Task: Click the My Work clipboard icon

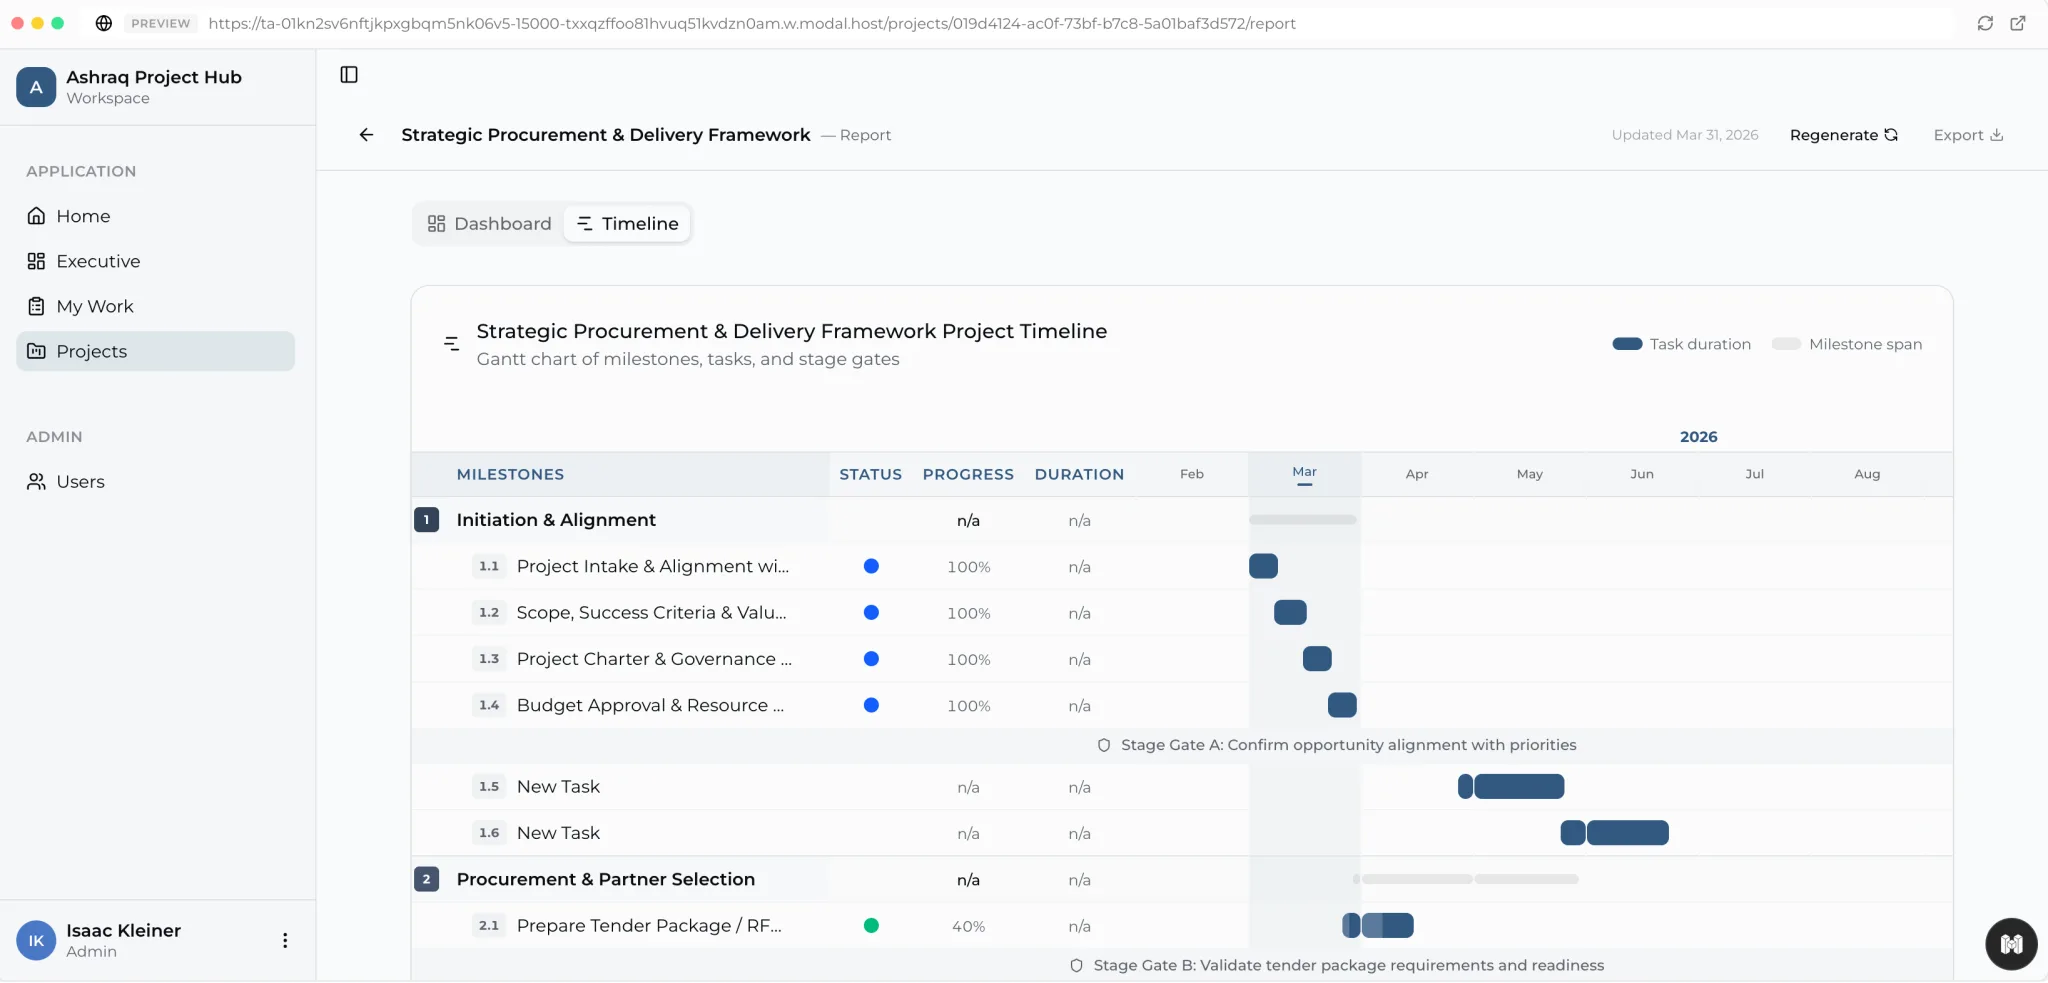Action: 36,306
